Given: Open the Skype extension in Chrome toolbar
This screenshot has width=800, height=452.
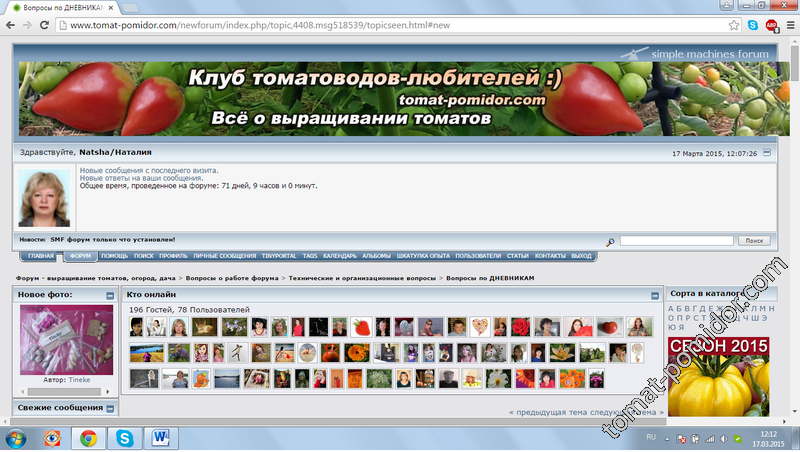Looking at the screenshot, I should 752,24.
